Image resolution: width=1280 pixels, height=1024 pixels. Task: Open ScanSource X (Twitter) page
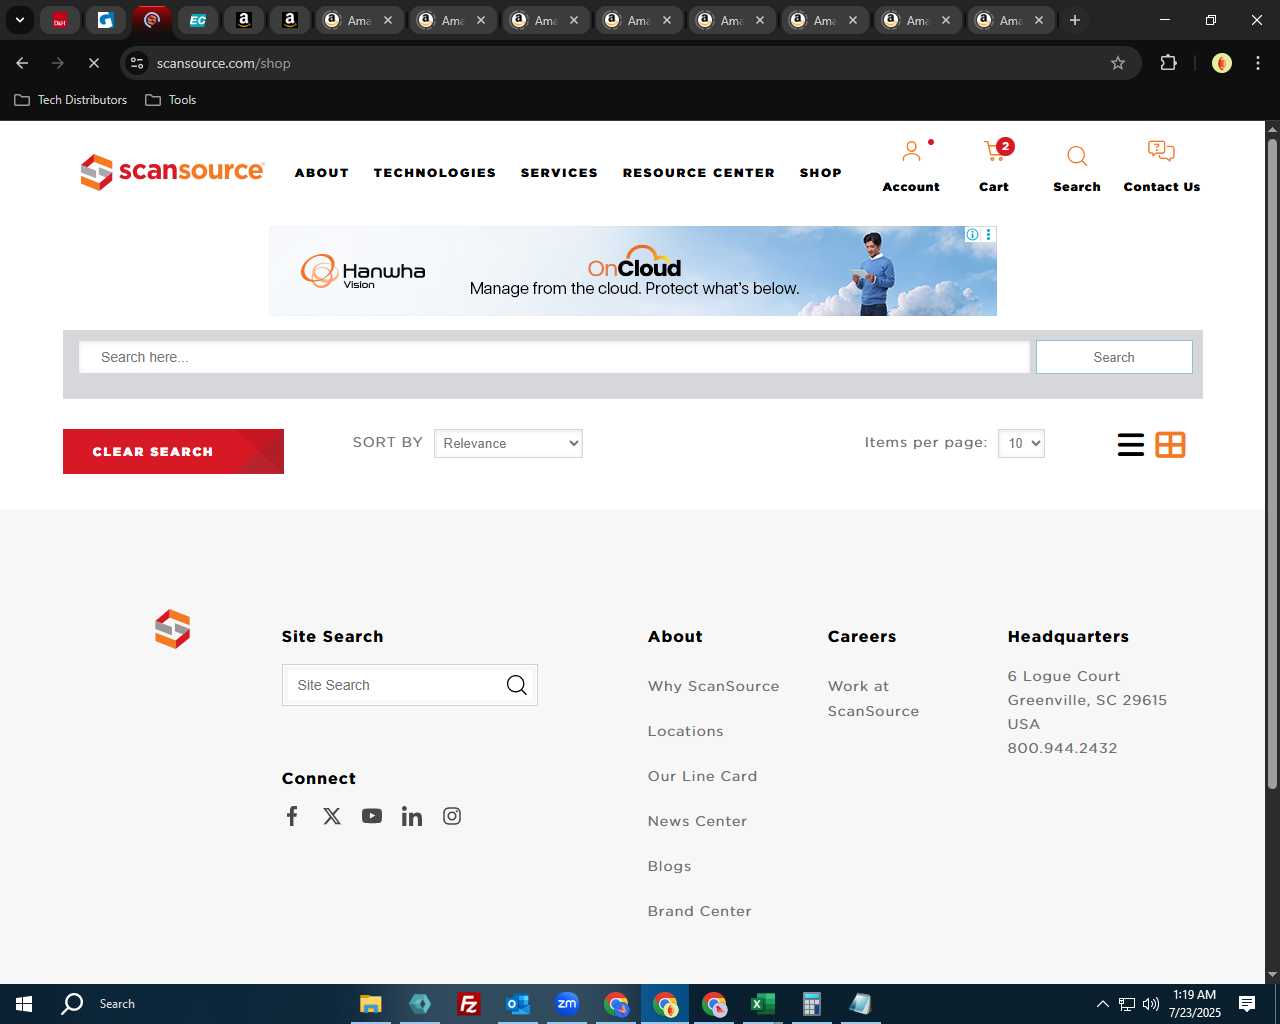click(x=332, y=816)
